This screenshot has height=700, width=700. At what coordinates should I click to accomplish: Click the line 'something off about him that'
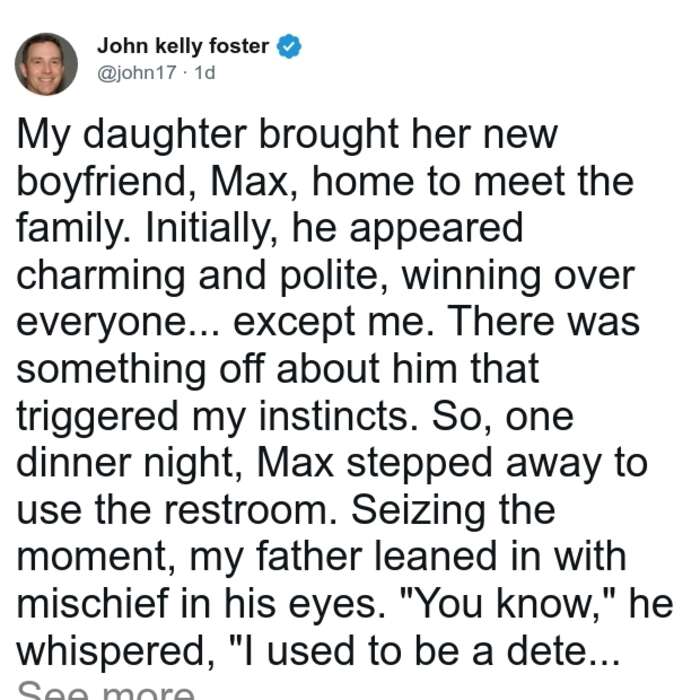278,370
